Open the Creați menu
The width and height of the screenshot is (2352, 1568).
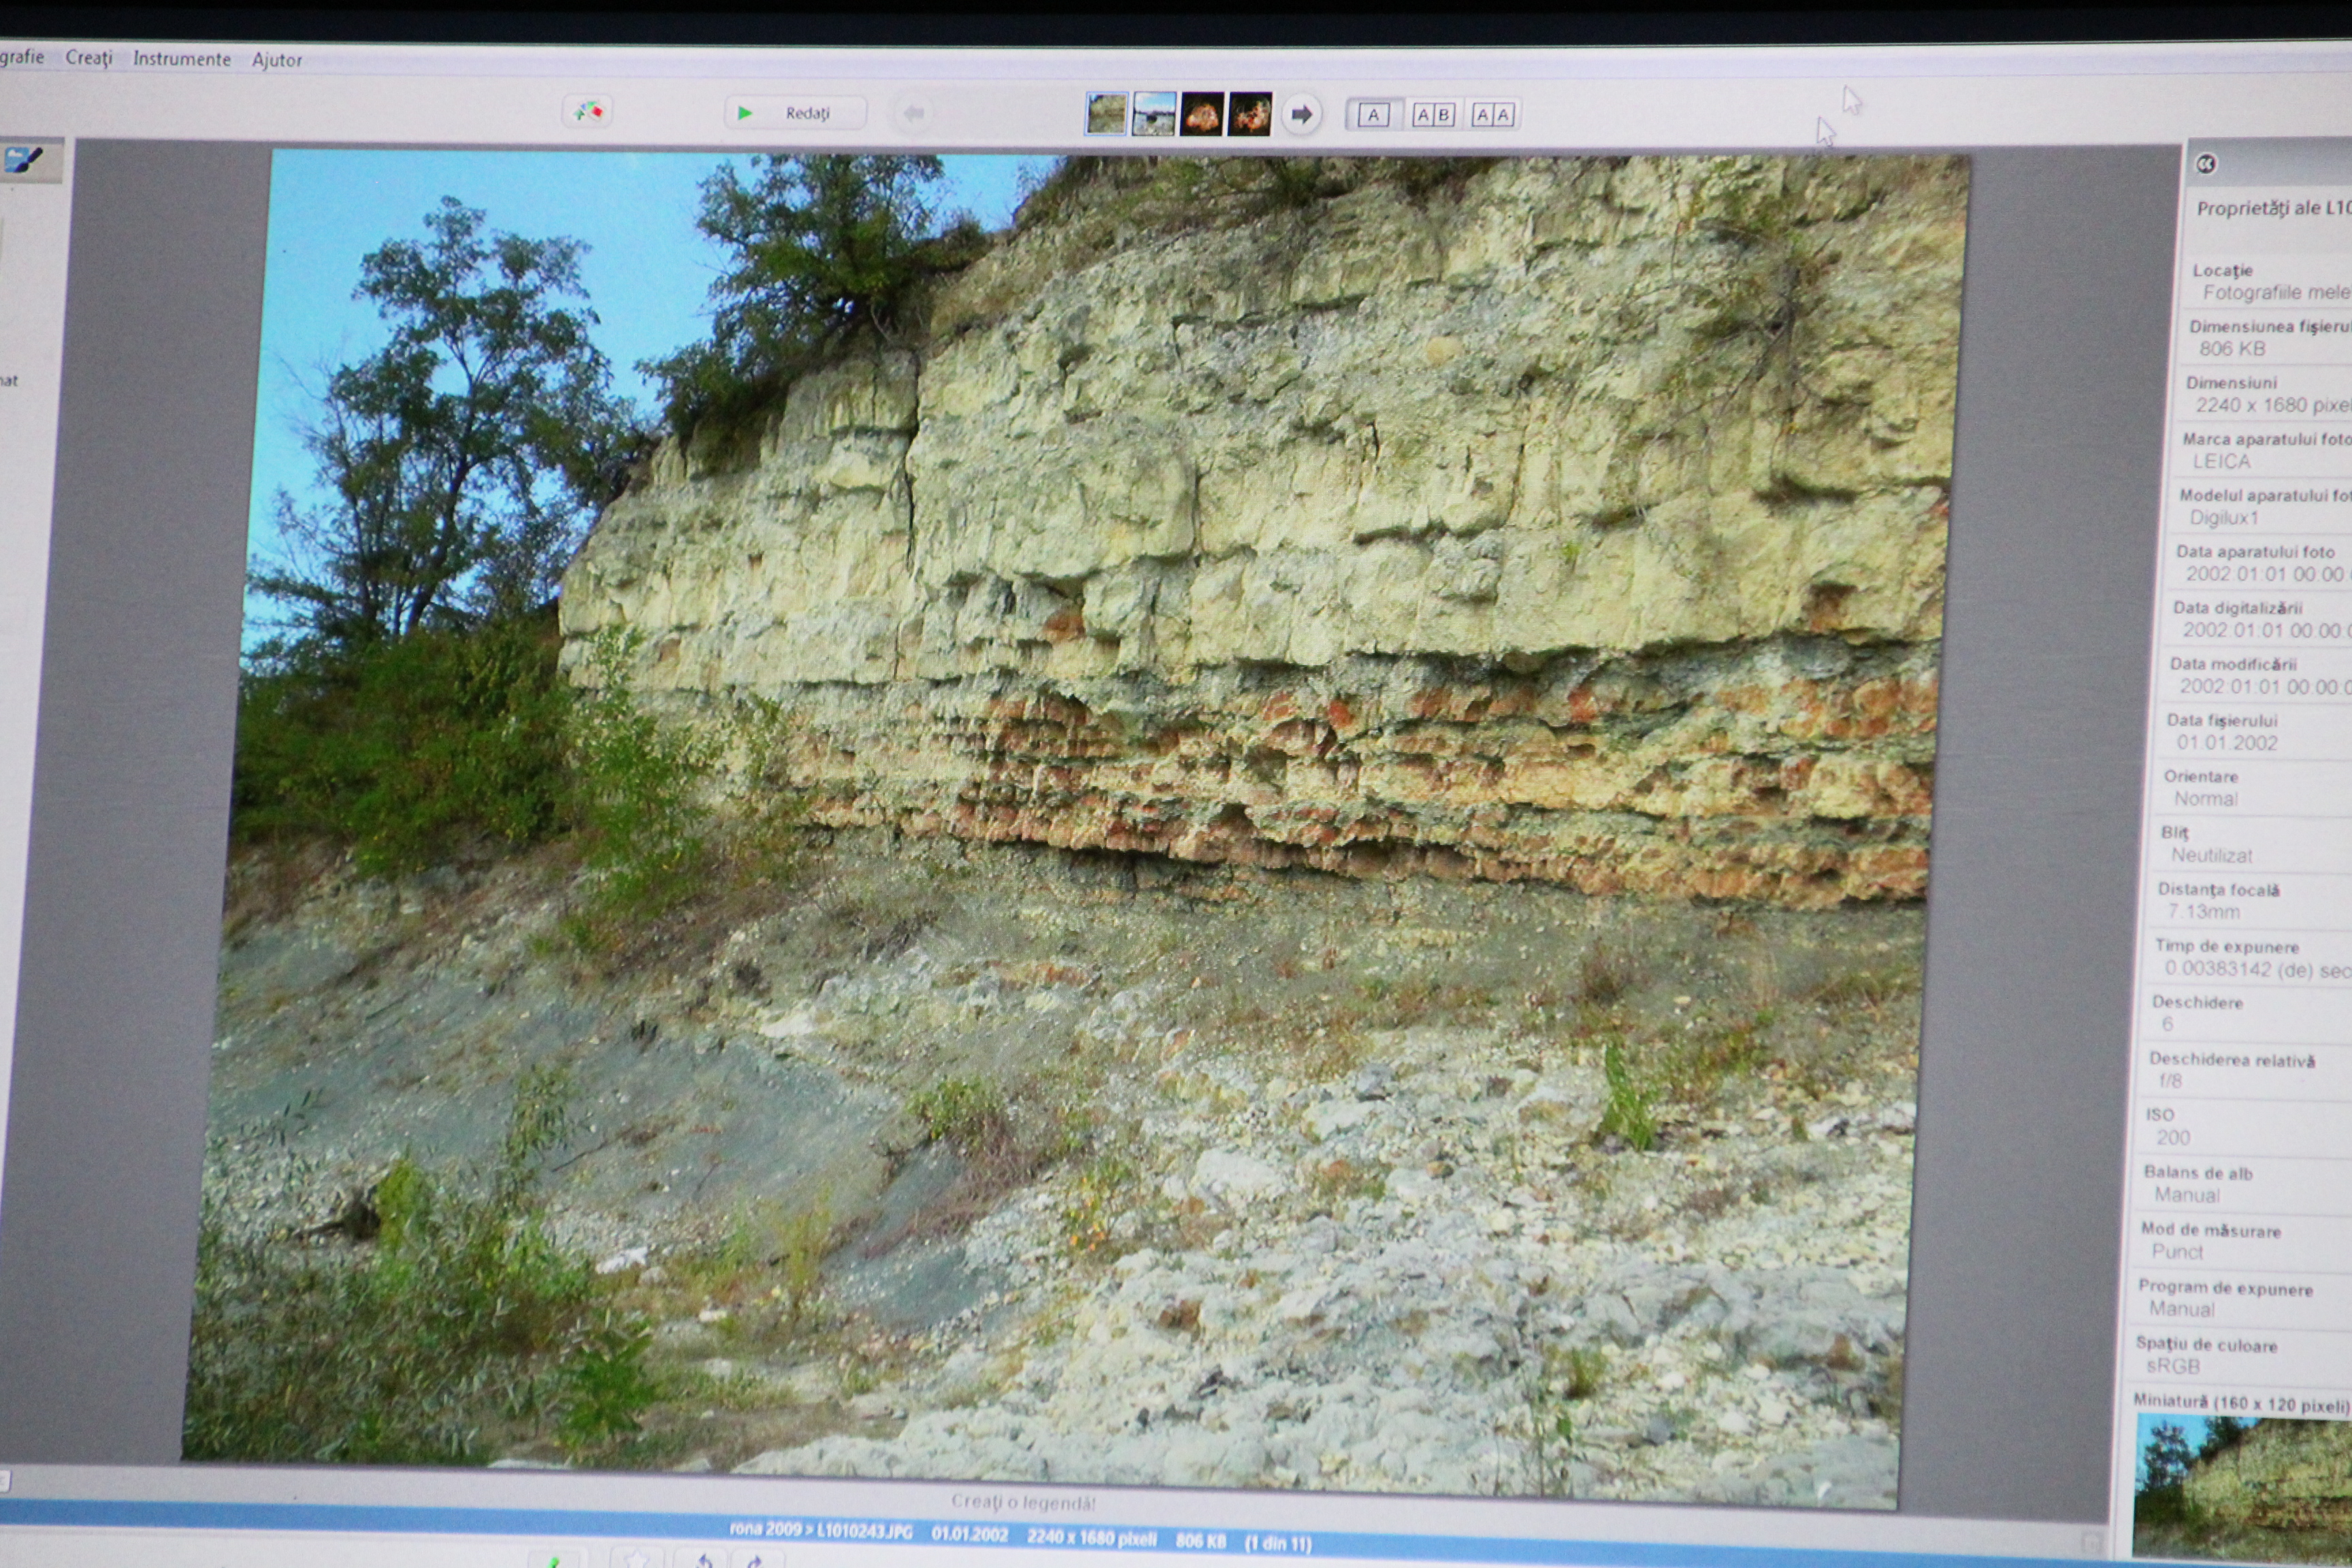click(x=89, y=58)
